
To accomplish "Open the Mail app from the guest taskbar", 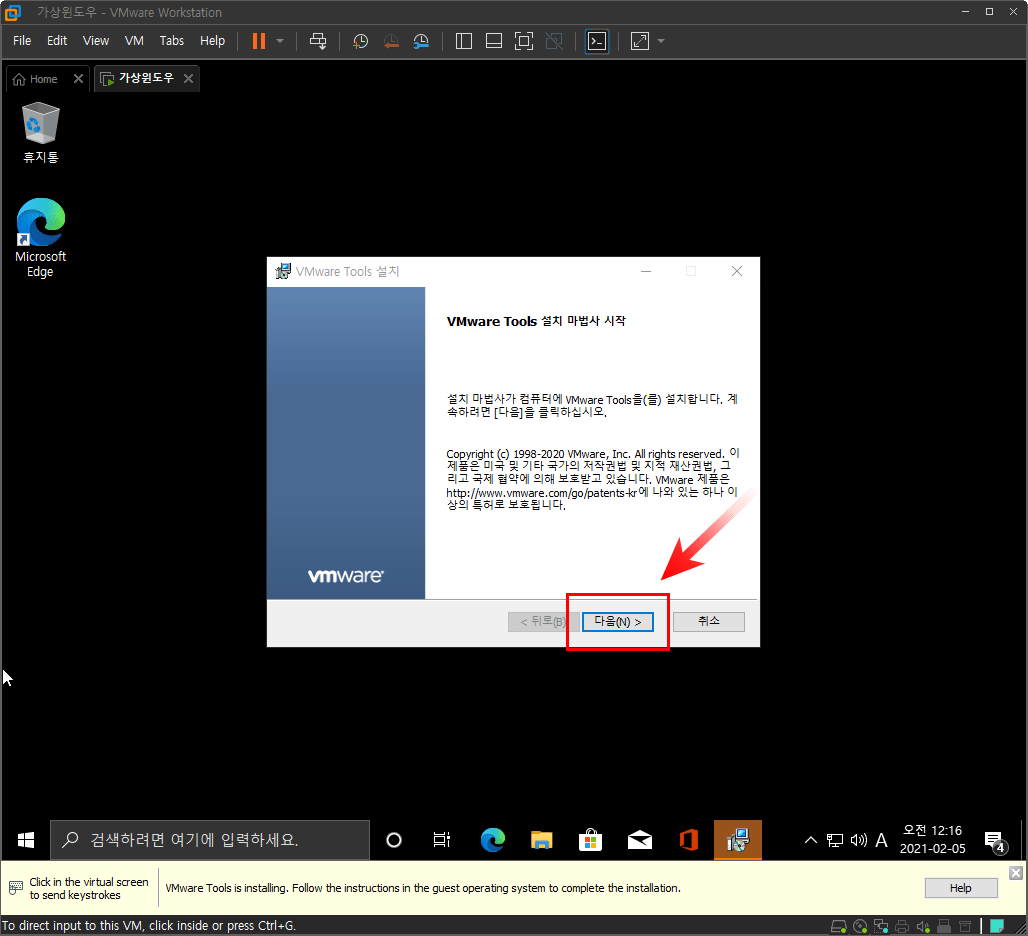I will tap(639, 840).
